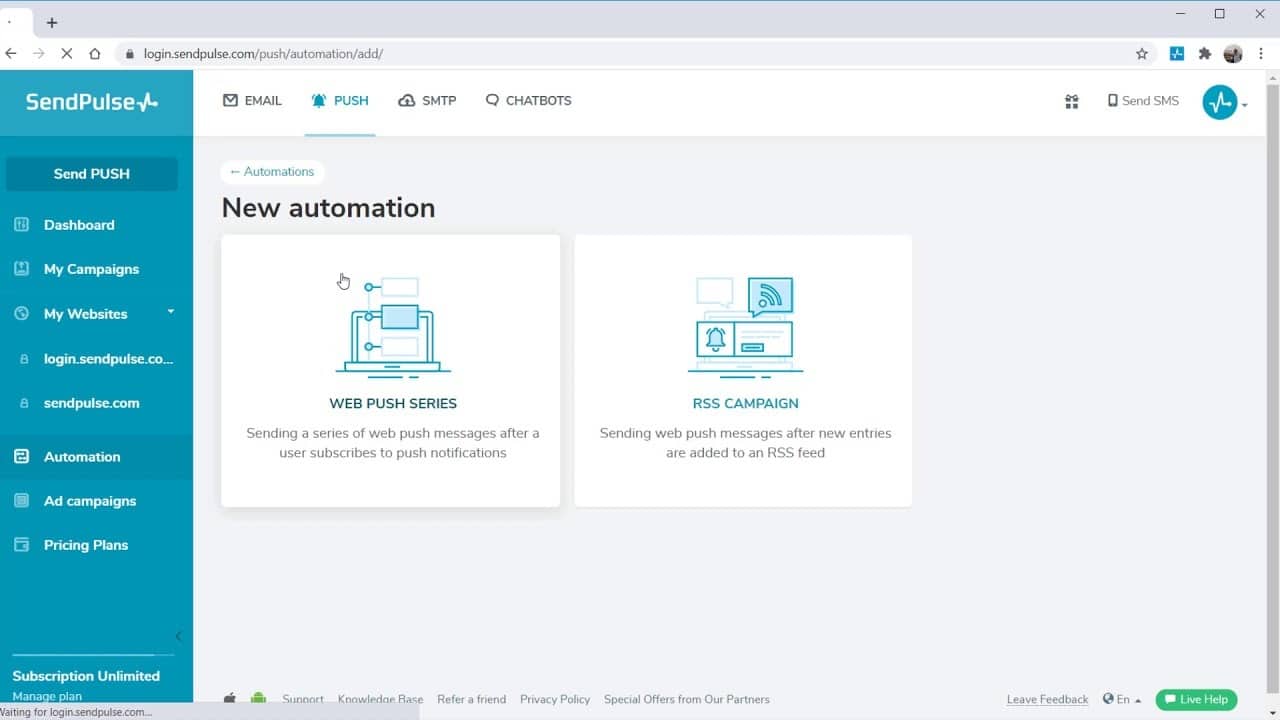The image size is (1280, 720).
Task: Click the Send PUSH button
Action: coord(92,174)
